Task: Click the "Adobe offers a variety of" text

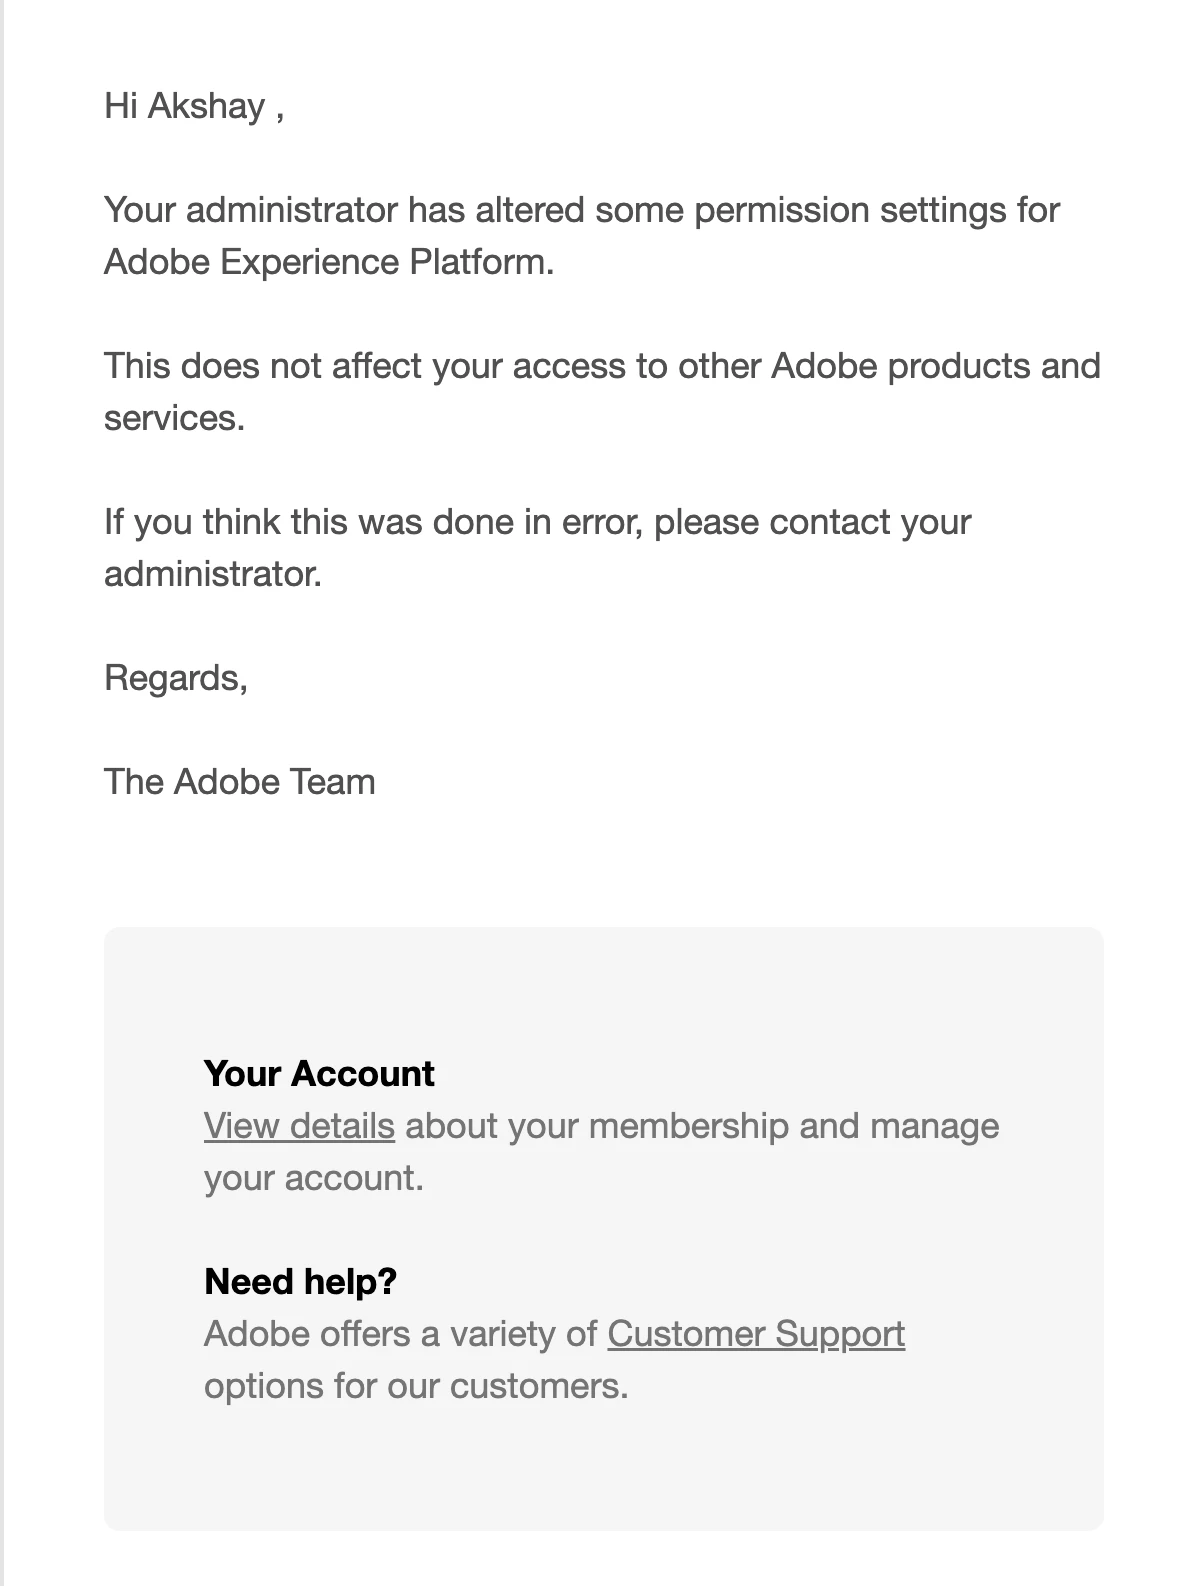Action: pos(400,1334)
